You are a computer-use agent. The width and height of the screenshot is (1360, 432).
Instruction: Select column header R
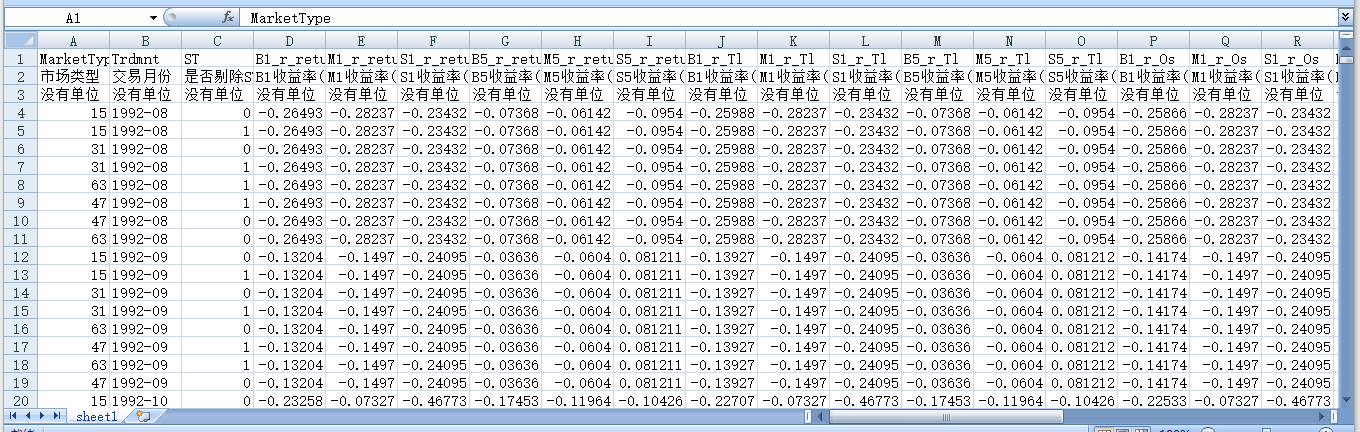(1297, 40)
